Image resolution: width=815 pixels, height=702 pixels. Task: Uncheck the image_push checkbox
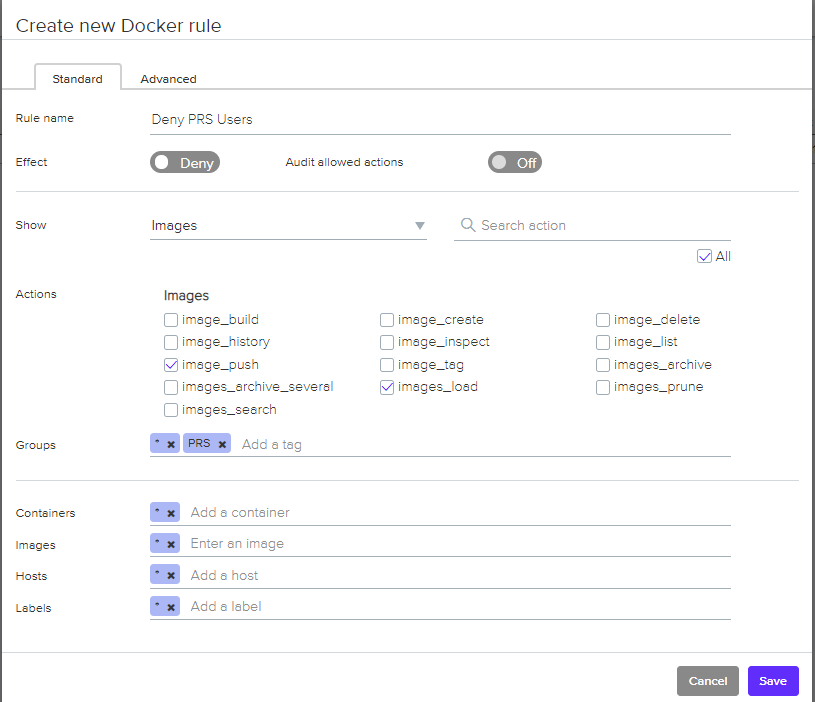[x=171, y=365]
